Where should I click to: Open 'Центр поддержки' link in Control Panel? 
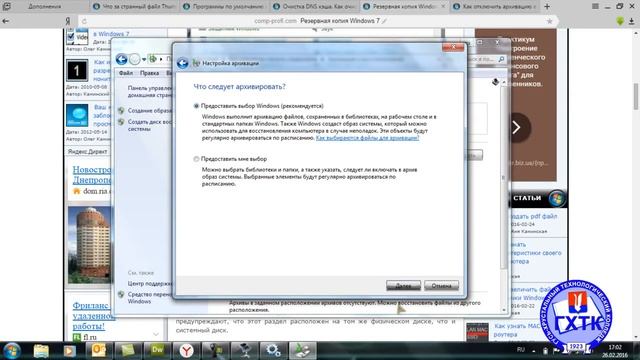pyautogui.click(x=149, y=283)
